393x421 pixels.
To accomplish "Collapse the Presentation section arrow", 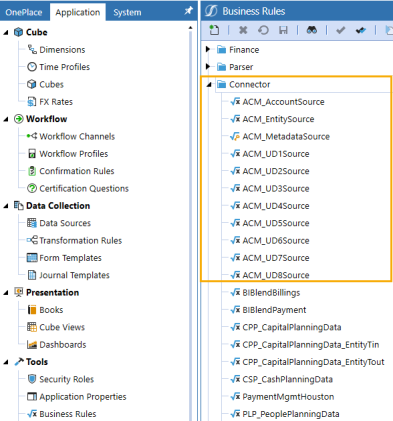I will [6, 292].
